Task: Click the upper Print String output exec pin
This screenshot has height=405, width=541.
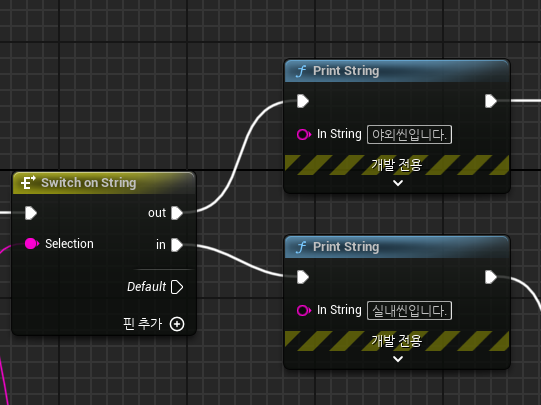Action: tap(491, 101)
